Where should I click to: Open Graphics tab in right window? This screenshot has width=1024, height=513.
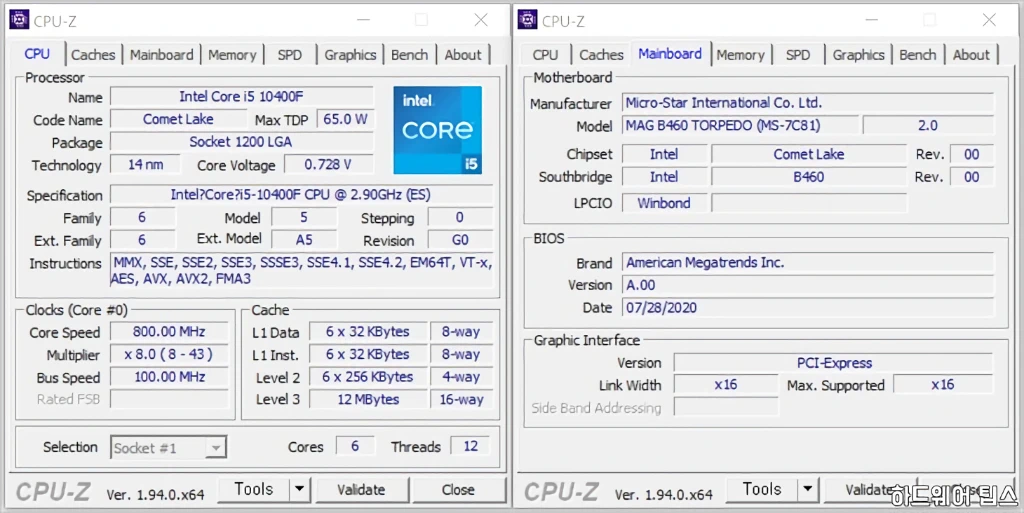pos(858,55)
